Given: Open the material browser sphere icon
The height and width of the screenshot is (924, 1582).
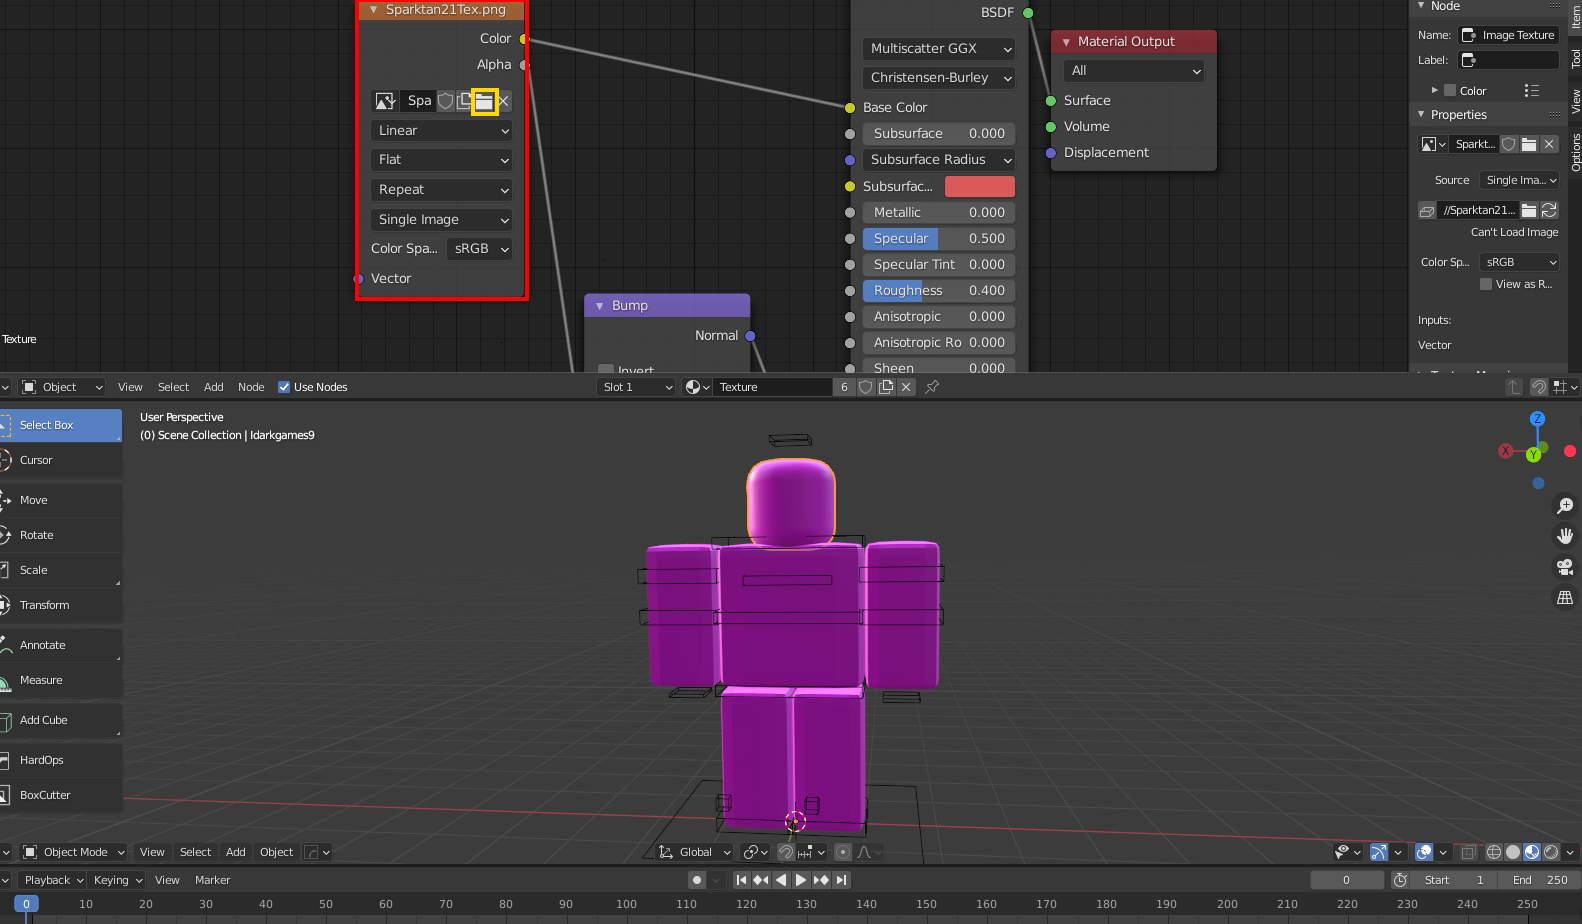Looking at the screenshot, I should click(x=697, y=387).
